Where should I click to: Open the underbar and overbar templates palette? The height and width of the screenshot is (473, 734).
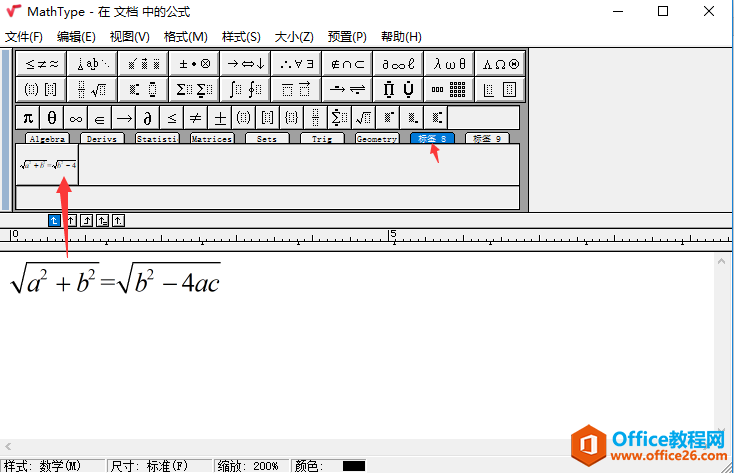(296, 89)
